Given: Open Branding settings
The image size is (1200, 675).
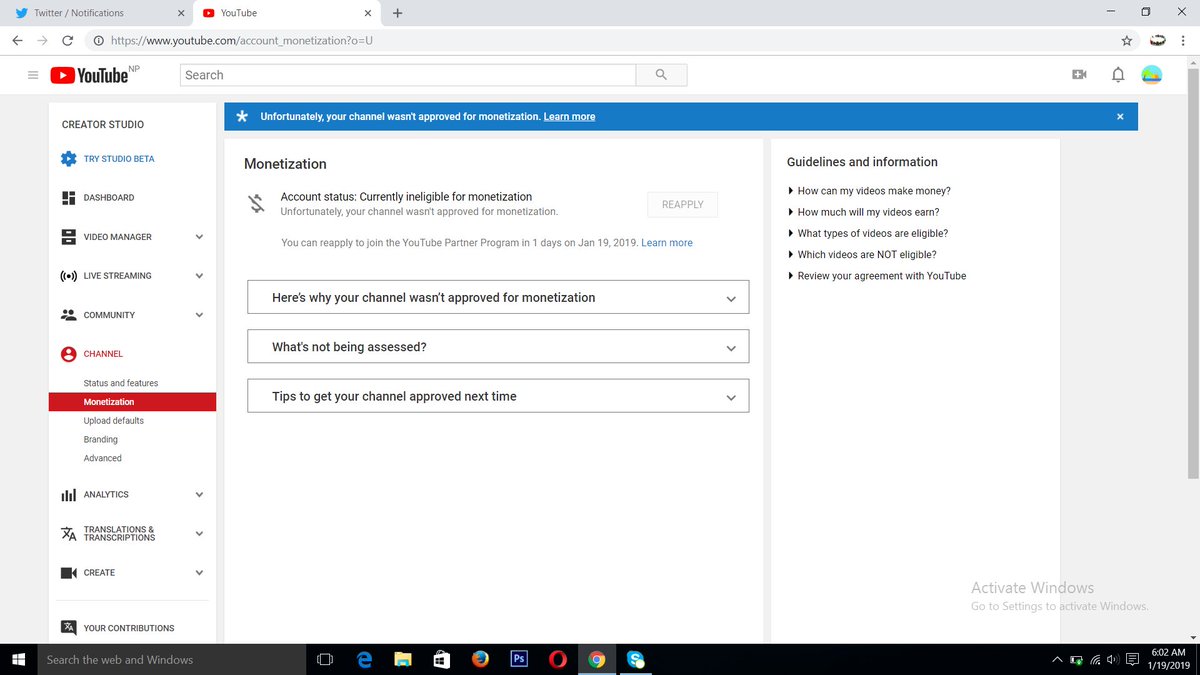Looking at the screenshot, I should coord(100,440).
